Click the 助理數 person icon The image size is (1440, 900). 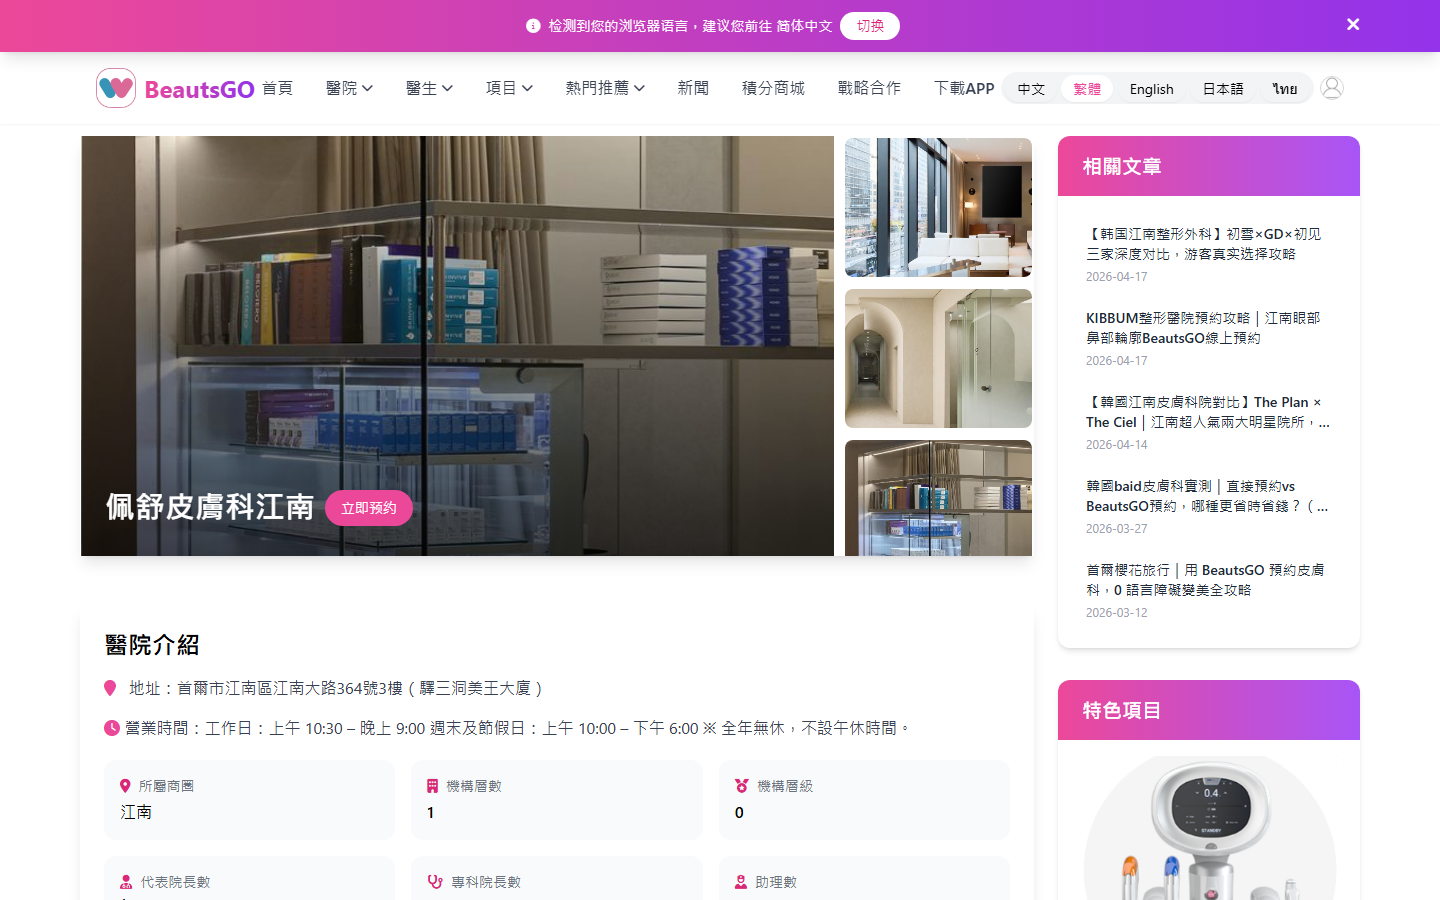pyautogui.click(x=741, y=882)
